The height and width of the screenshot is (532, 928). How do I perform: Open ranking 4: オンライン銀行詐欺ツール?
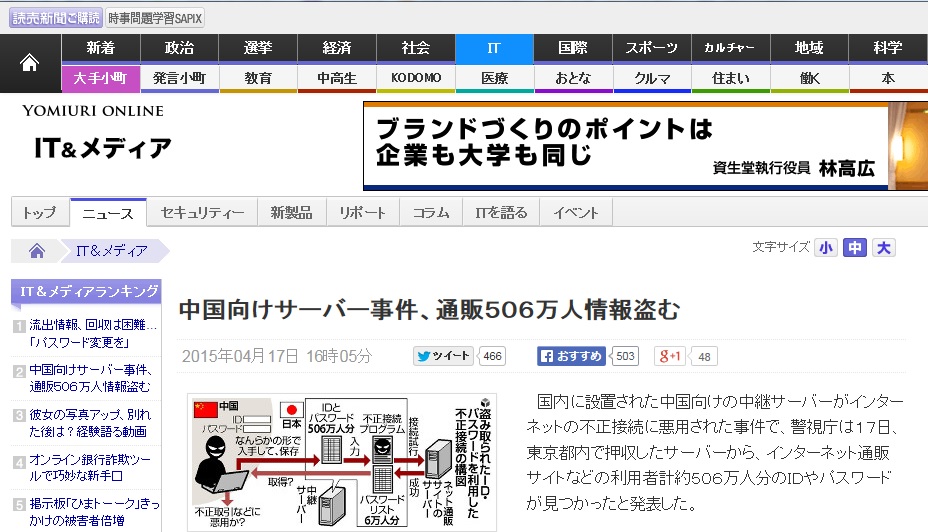90,467
